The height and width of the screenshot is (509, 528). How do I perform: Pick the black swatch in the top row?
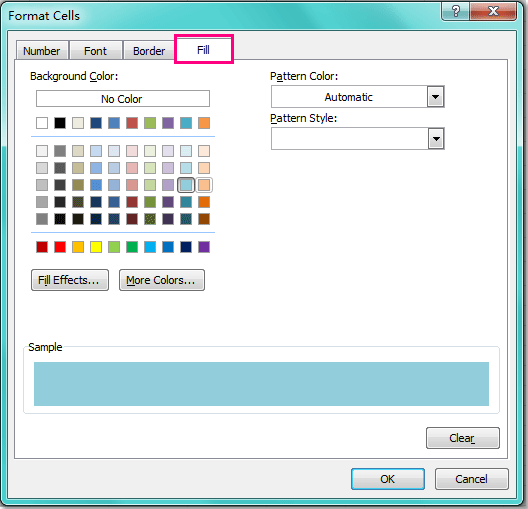point(60,123)
